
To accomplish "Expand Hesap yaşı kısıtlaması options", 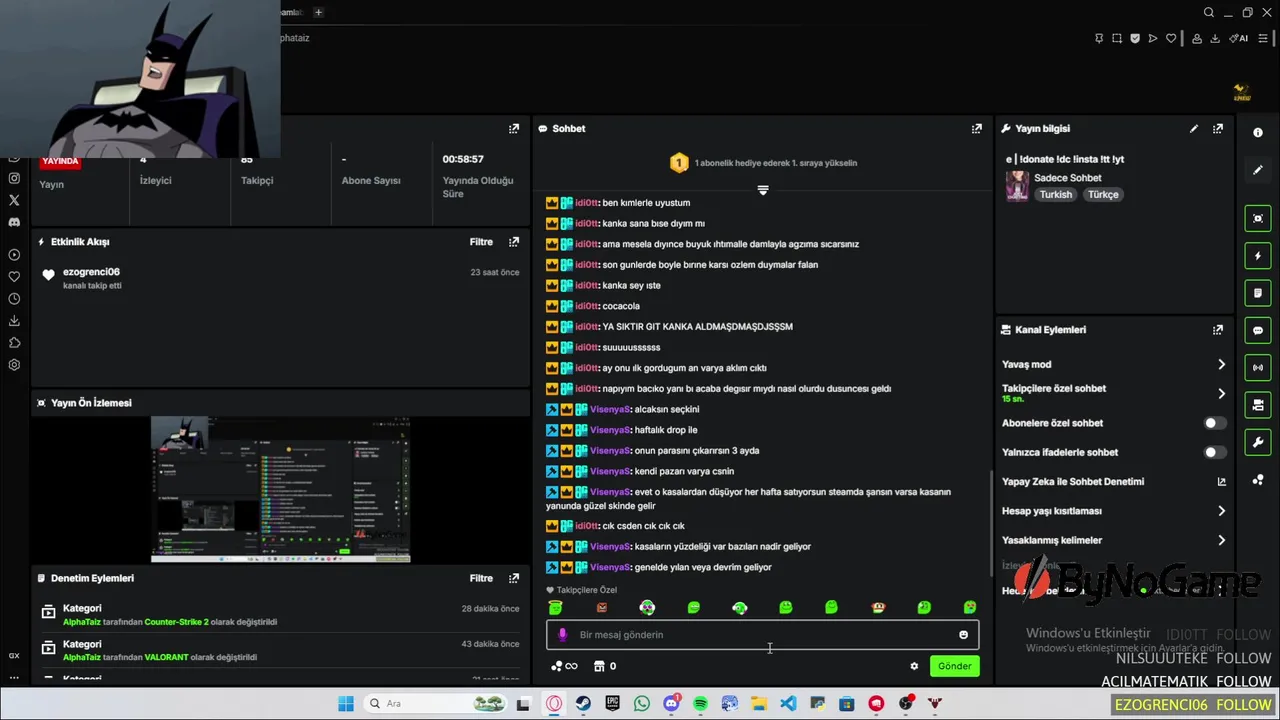I will click(x=1221, y=511).
